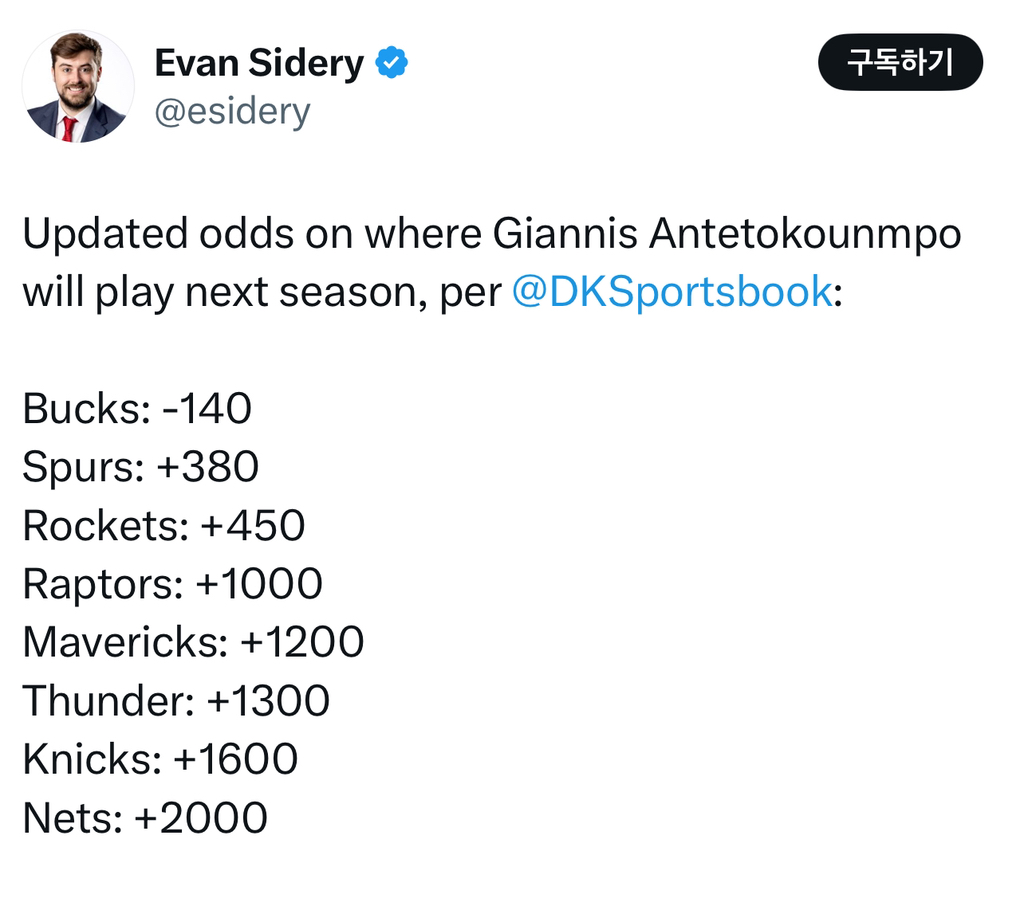1024x898 pixels.
Task: Click the +1000 odds value
Action: click(259, 584)
